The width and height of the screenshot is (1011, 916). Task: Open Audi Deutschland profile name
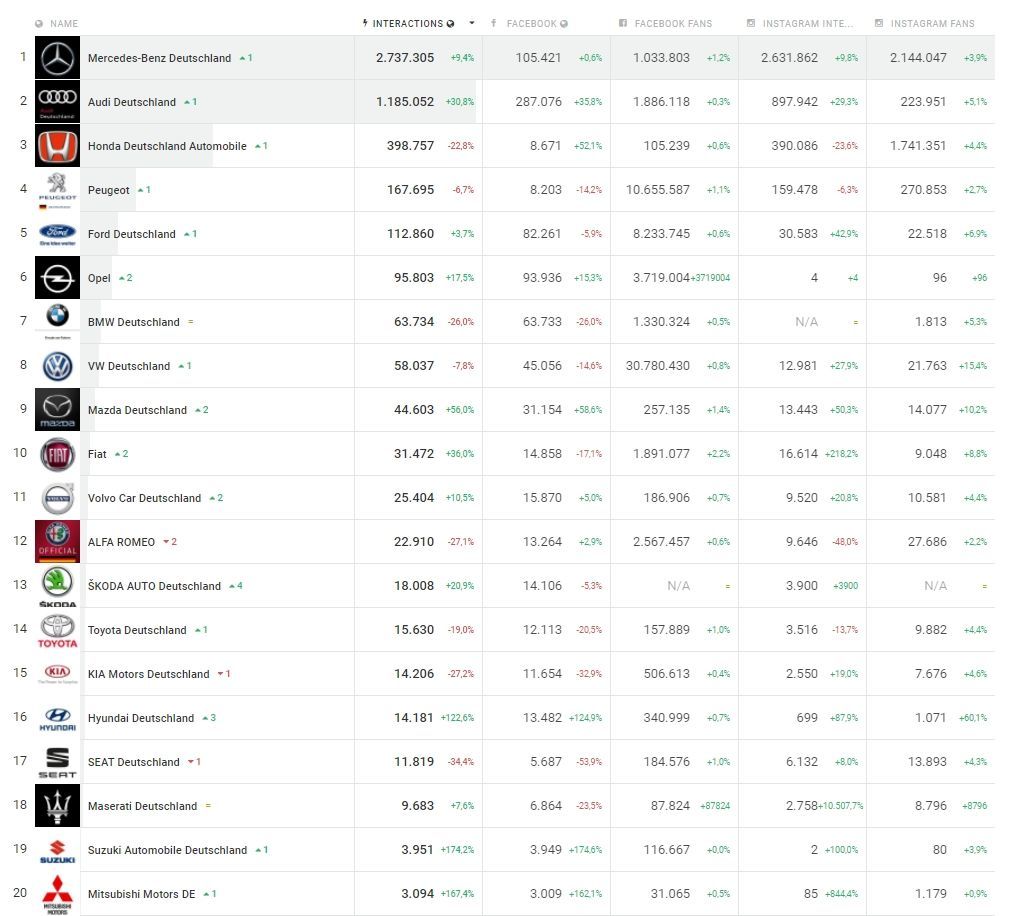(132, 102)
